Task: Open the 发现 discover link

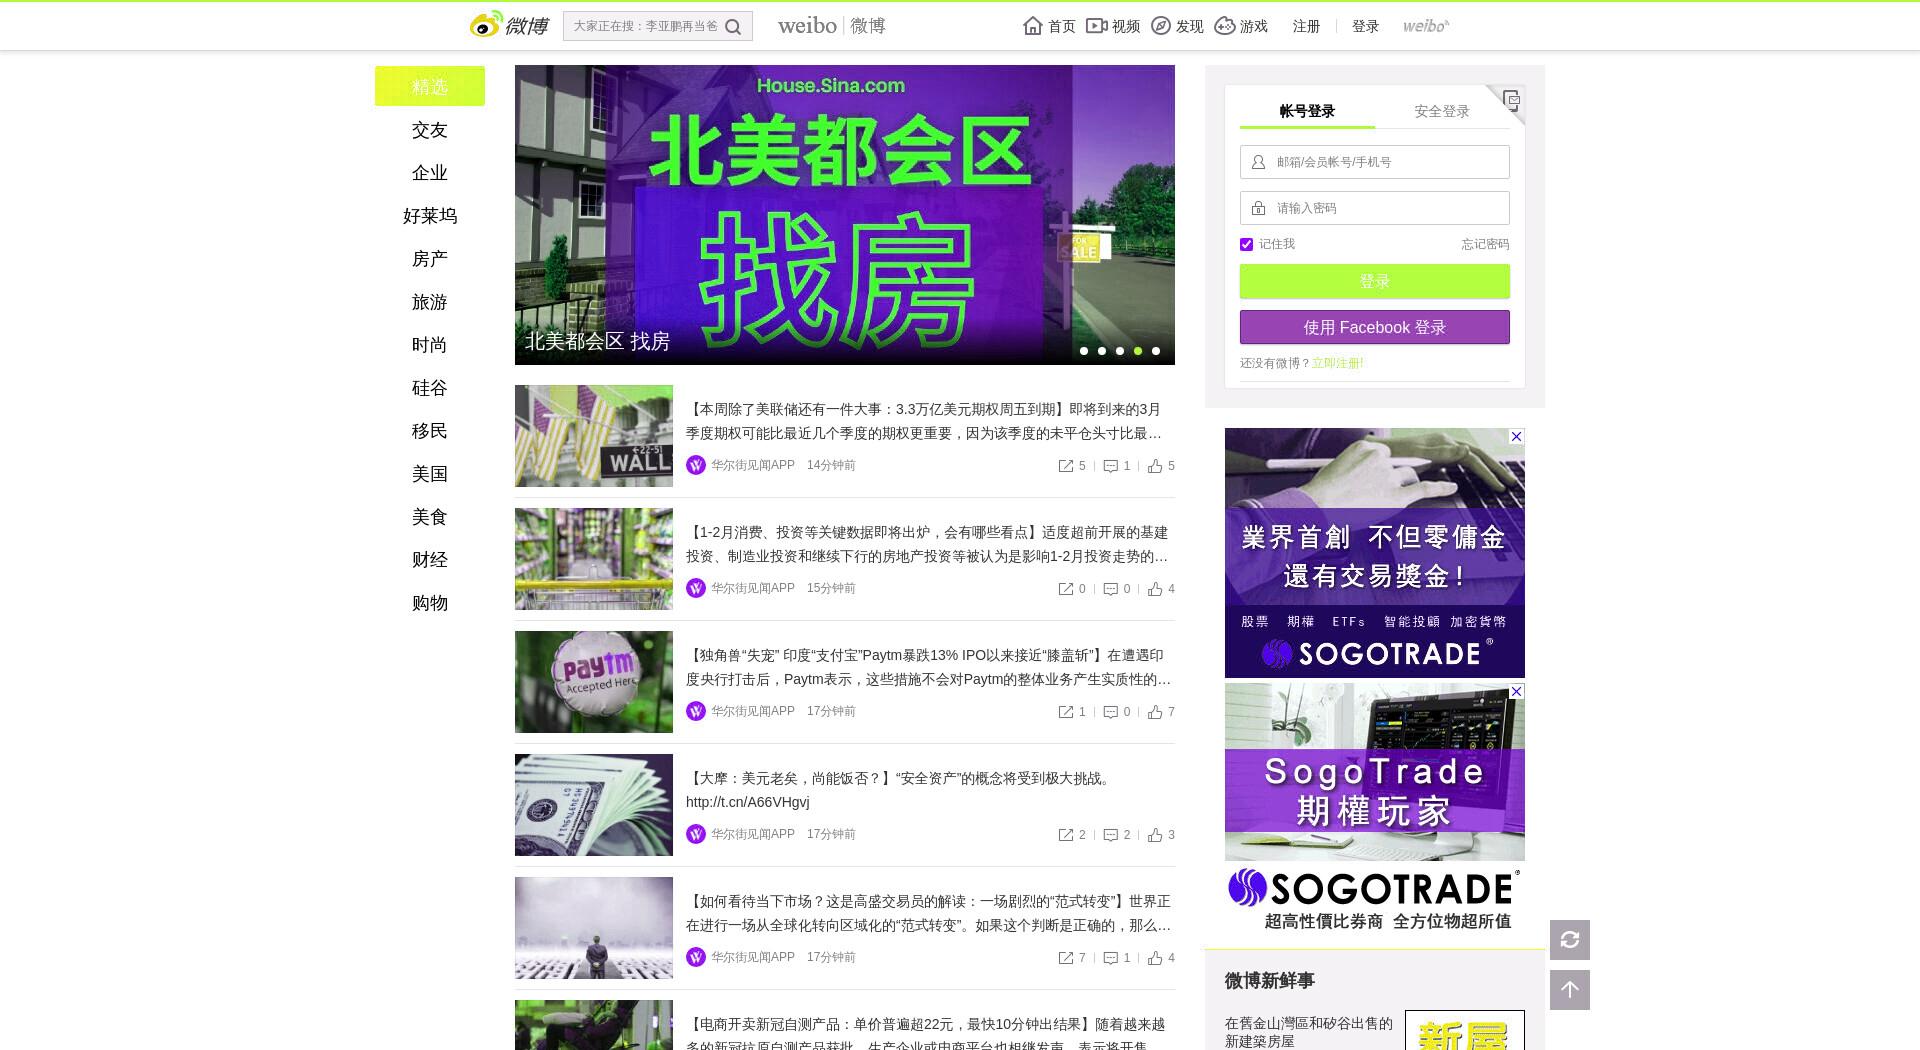Action: [1177, 26]
